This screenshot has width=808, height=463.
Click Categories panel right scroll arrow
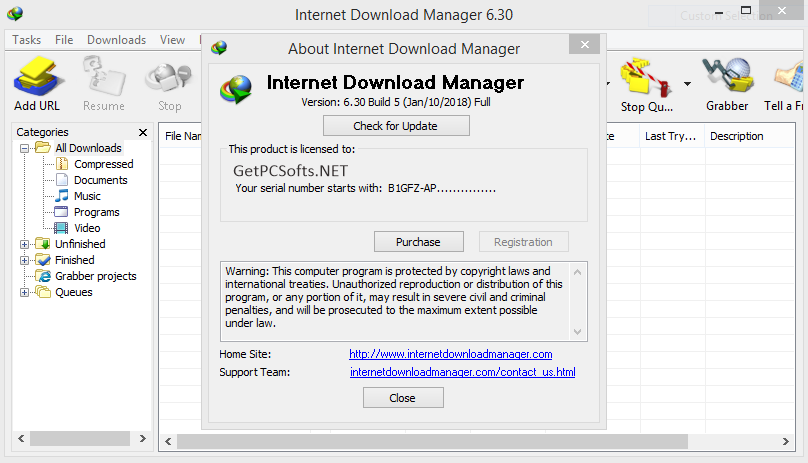(x=143, y=438)
